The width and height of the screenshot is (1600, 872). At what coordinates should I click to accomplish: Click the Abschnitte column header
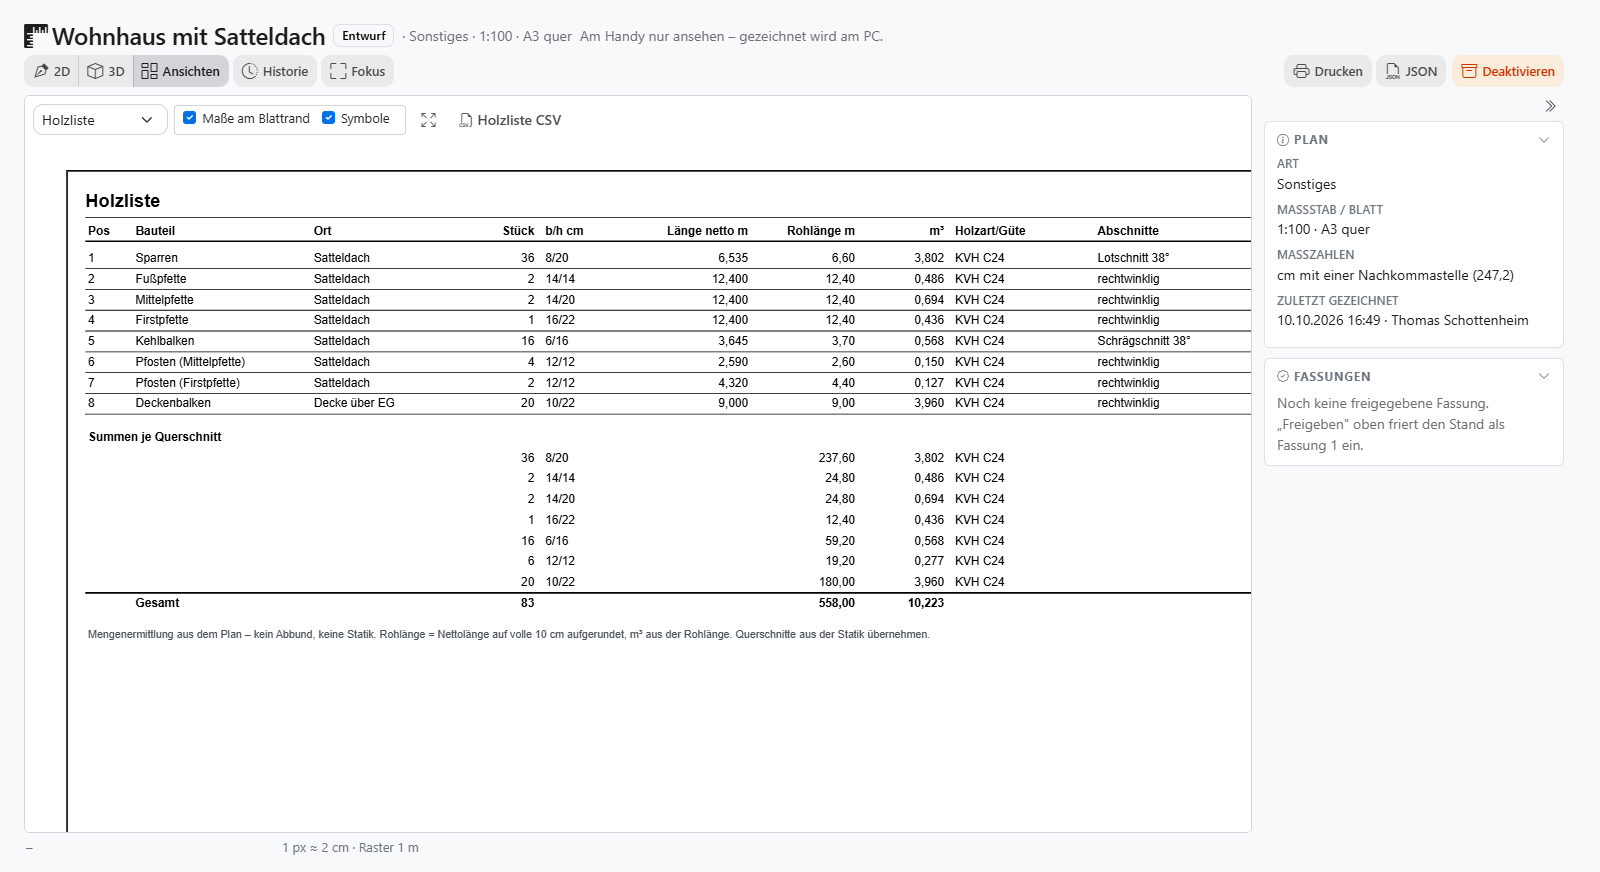coord(1128,231)
